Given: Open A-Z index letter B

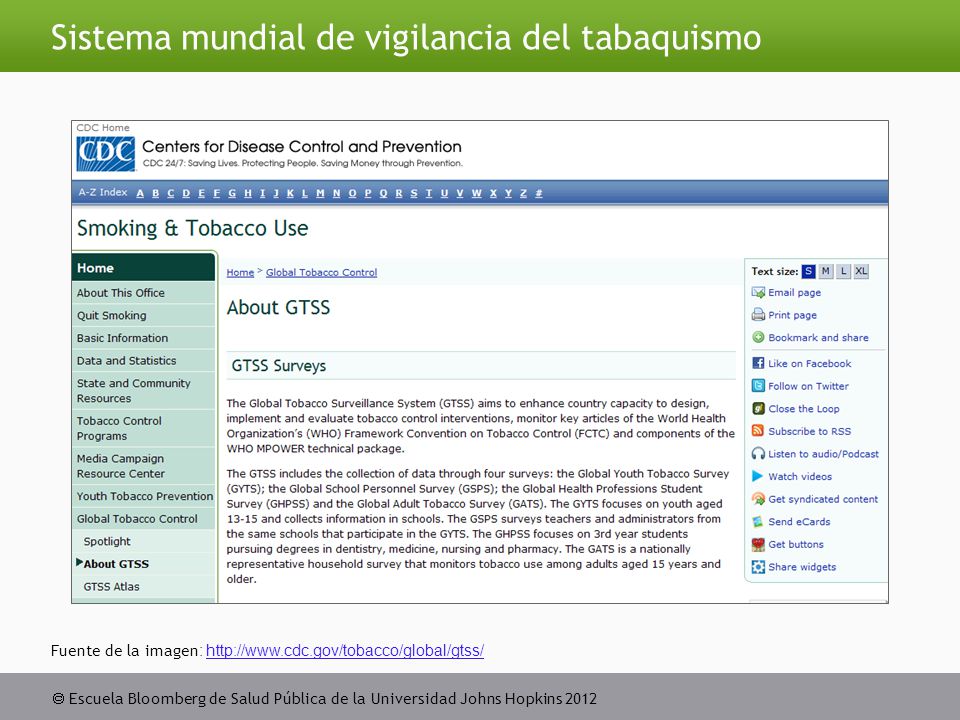Looking at the screenshot, I should (x=156, y=193).
